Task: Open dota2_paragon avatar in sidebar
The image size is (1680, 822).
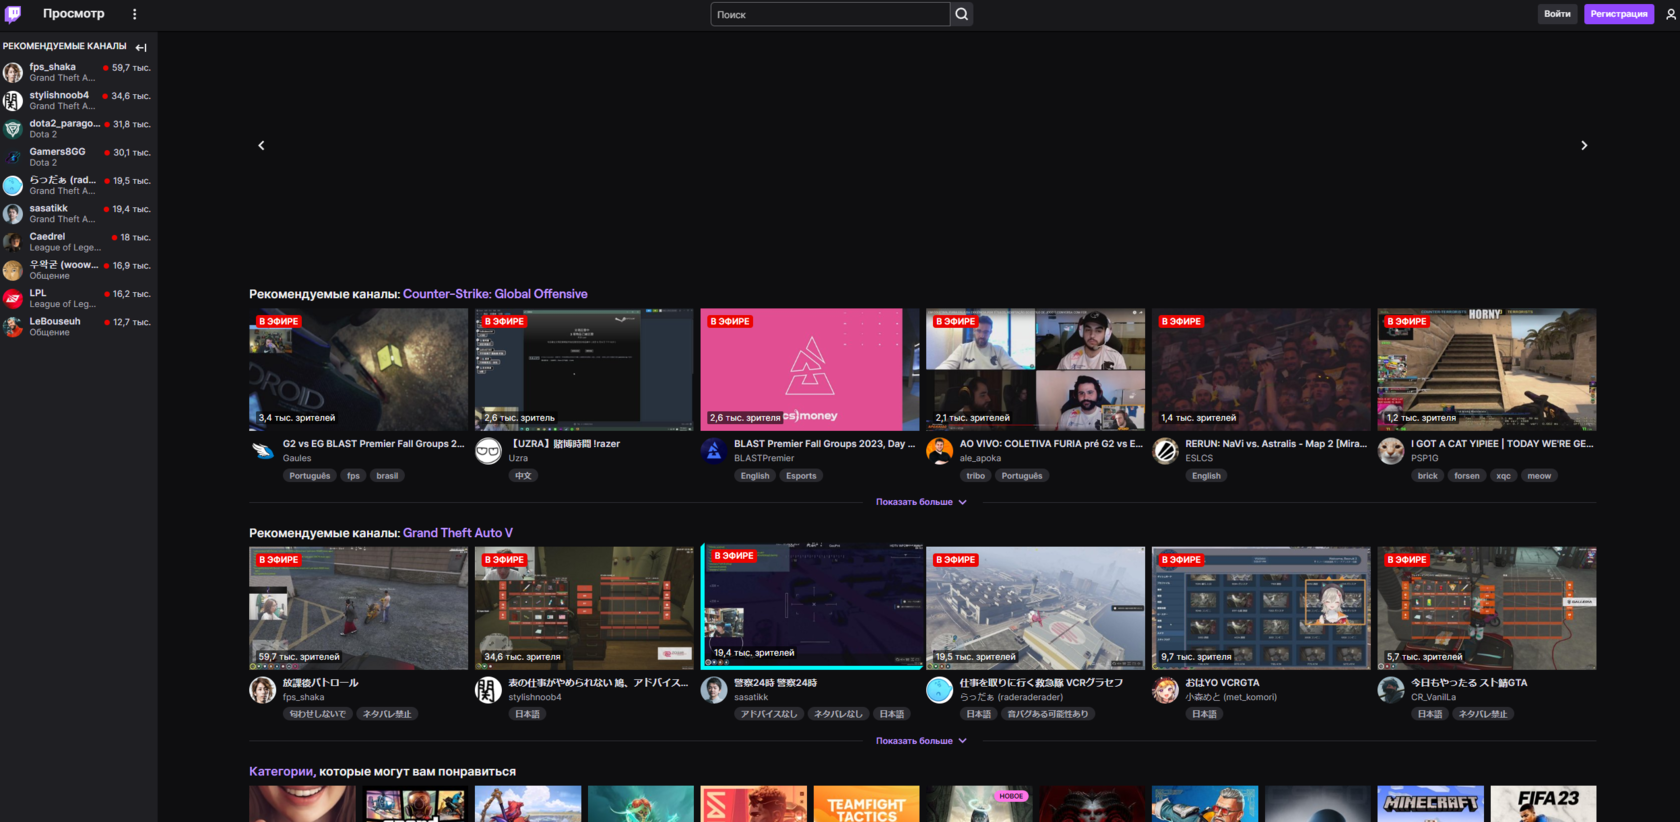Action: coord(13,129)
